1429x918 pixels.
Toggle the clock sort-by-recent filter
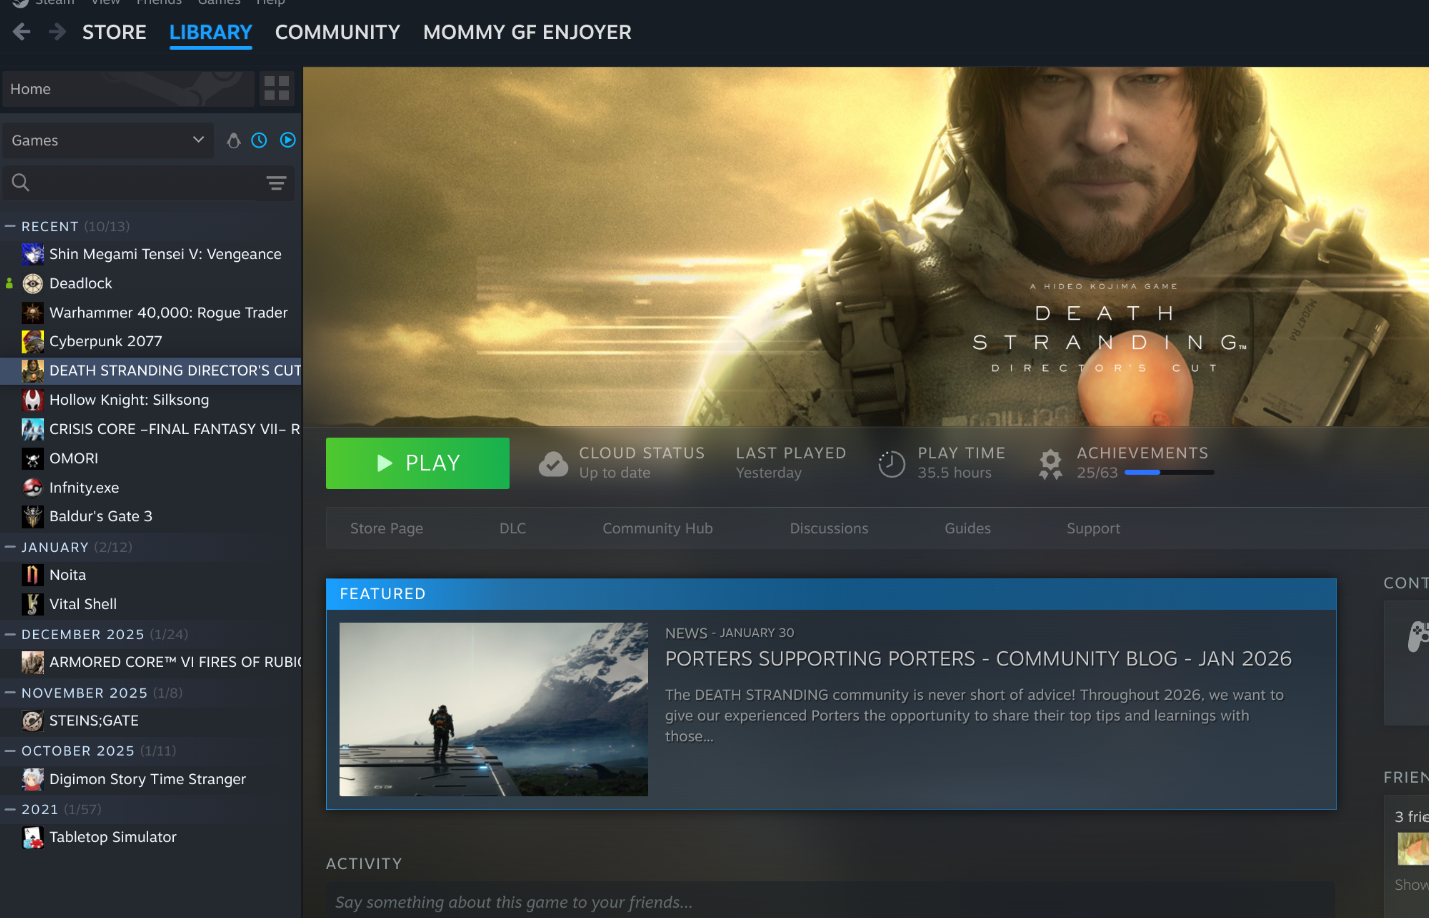259,140
